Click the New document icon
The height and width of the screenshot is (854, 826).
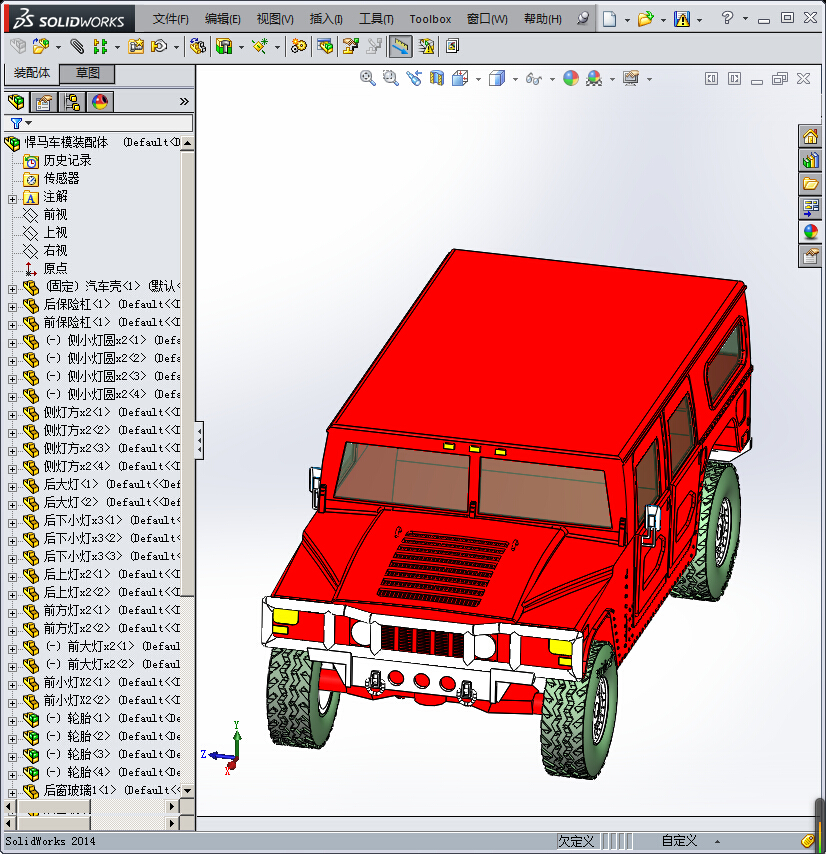point(609,19)
